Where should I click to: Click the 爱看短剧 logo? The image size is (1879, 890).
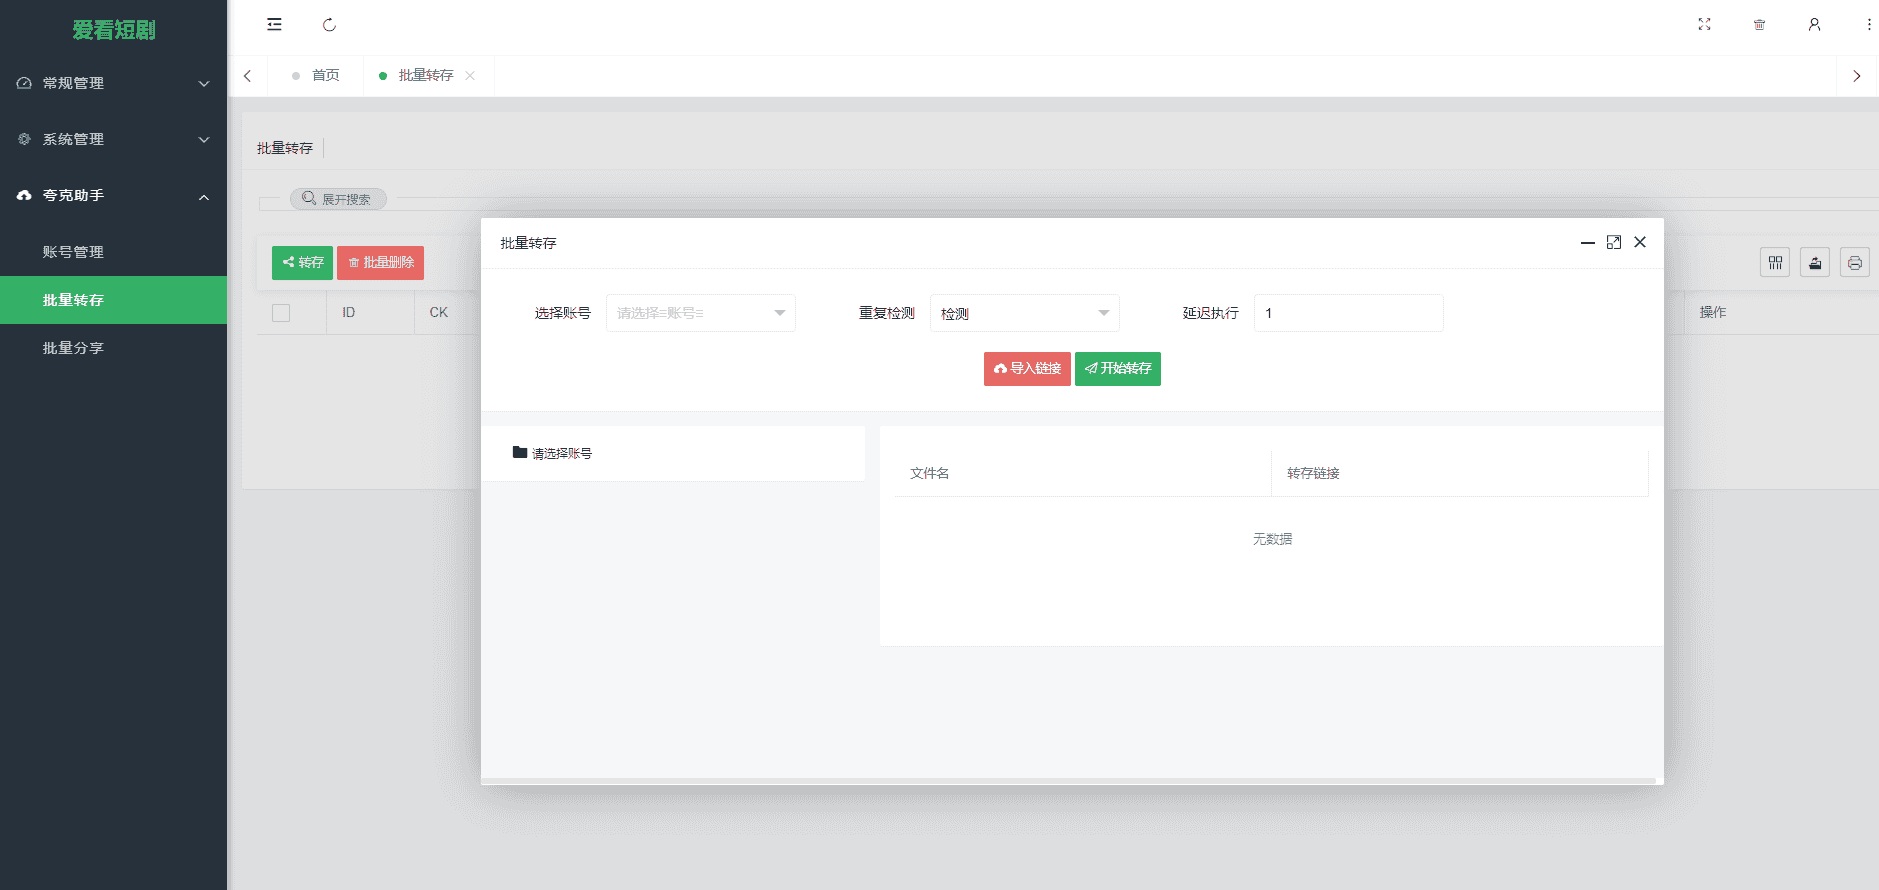click(114, 30)
